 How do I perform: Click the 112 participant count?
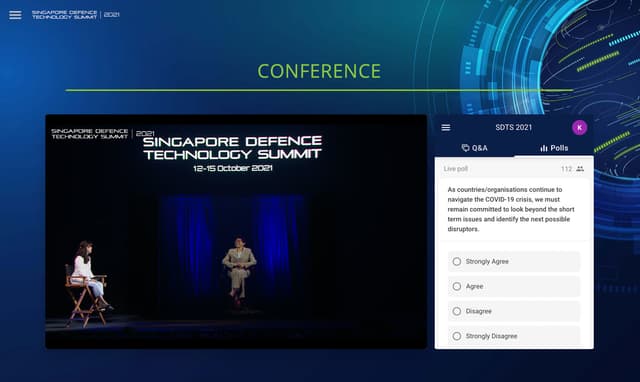(566, 169)
